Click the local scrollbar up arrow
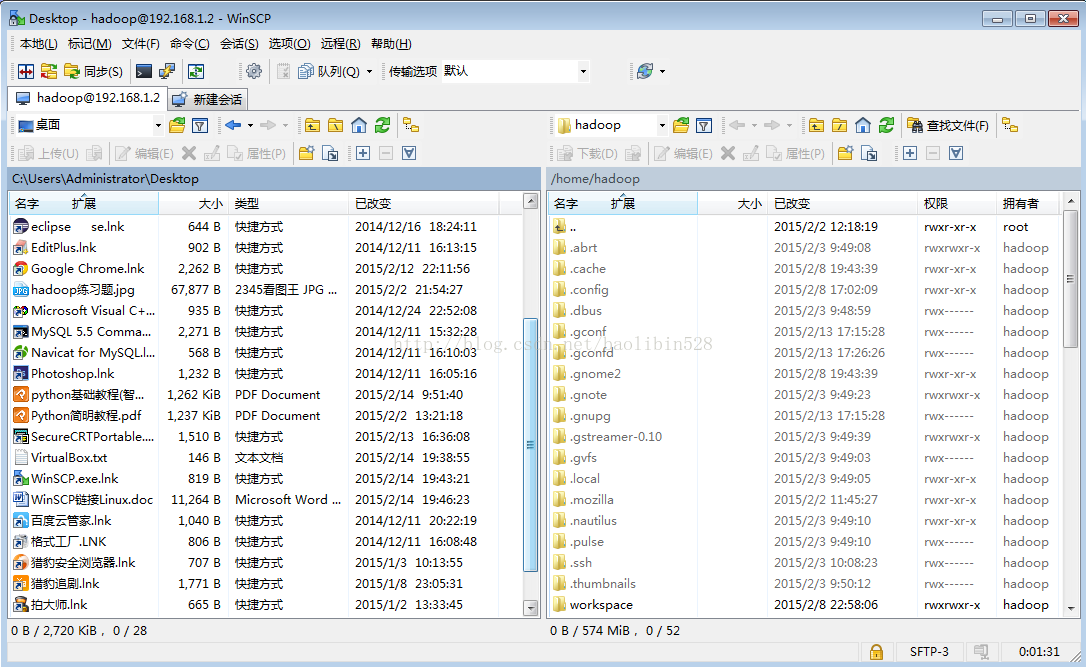Image resolution: width=1086 pixels, height=667 pixels. pos(531,202)
